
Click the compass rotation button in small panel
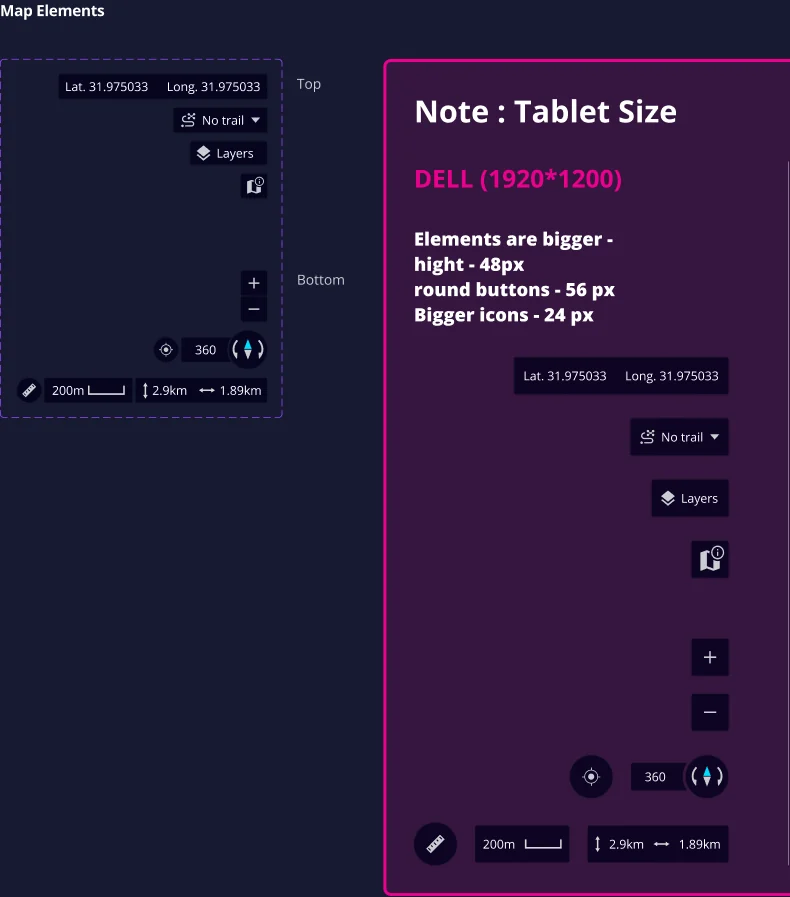point(248,349)
